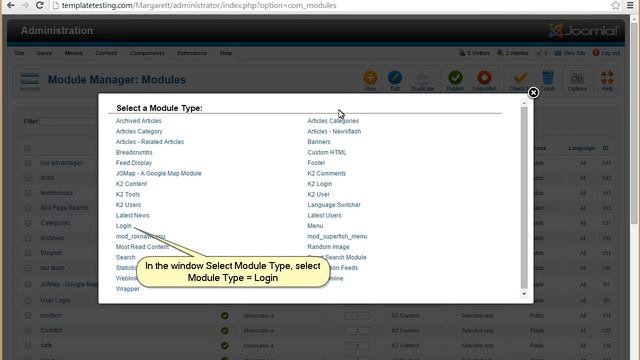Select the K2 Tools module type
Viewport: 640px width, 360px height.
[x=128, y=194]
